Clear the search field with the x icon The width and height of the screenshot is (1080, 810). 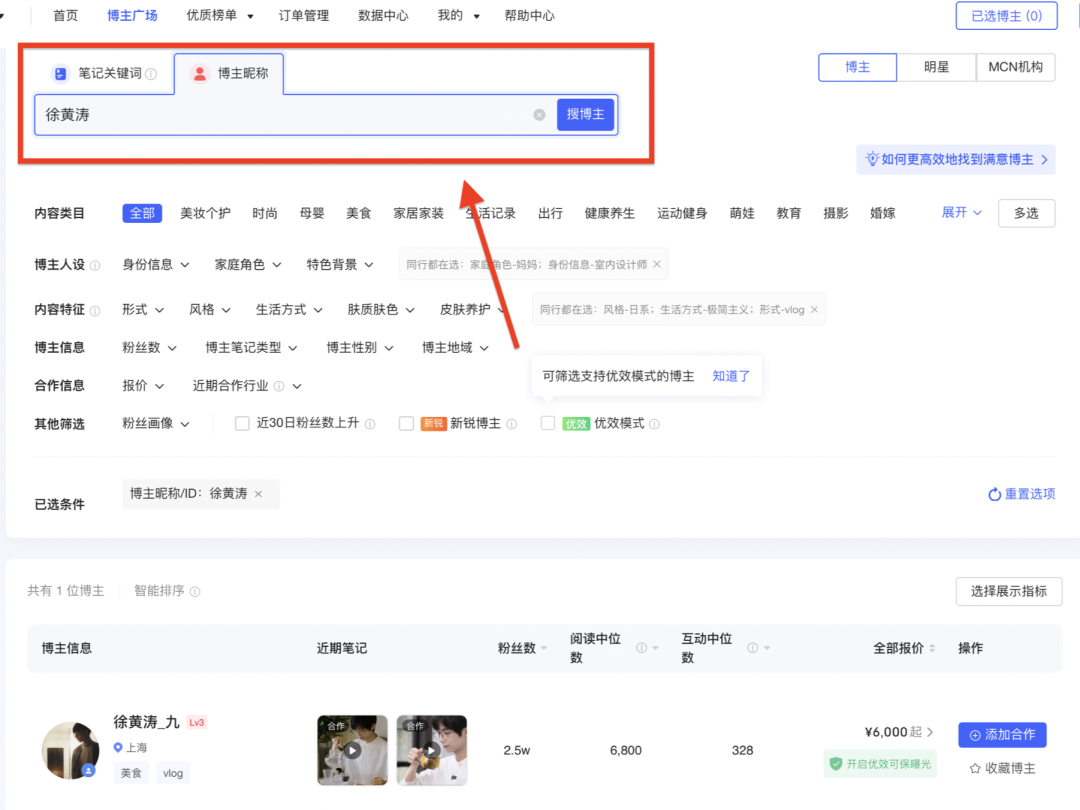tap(539, 115)
